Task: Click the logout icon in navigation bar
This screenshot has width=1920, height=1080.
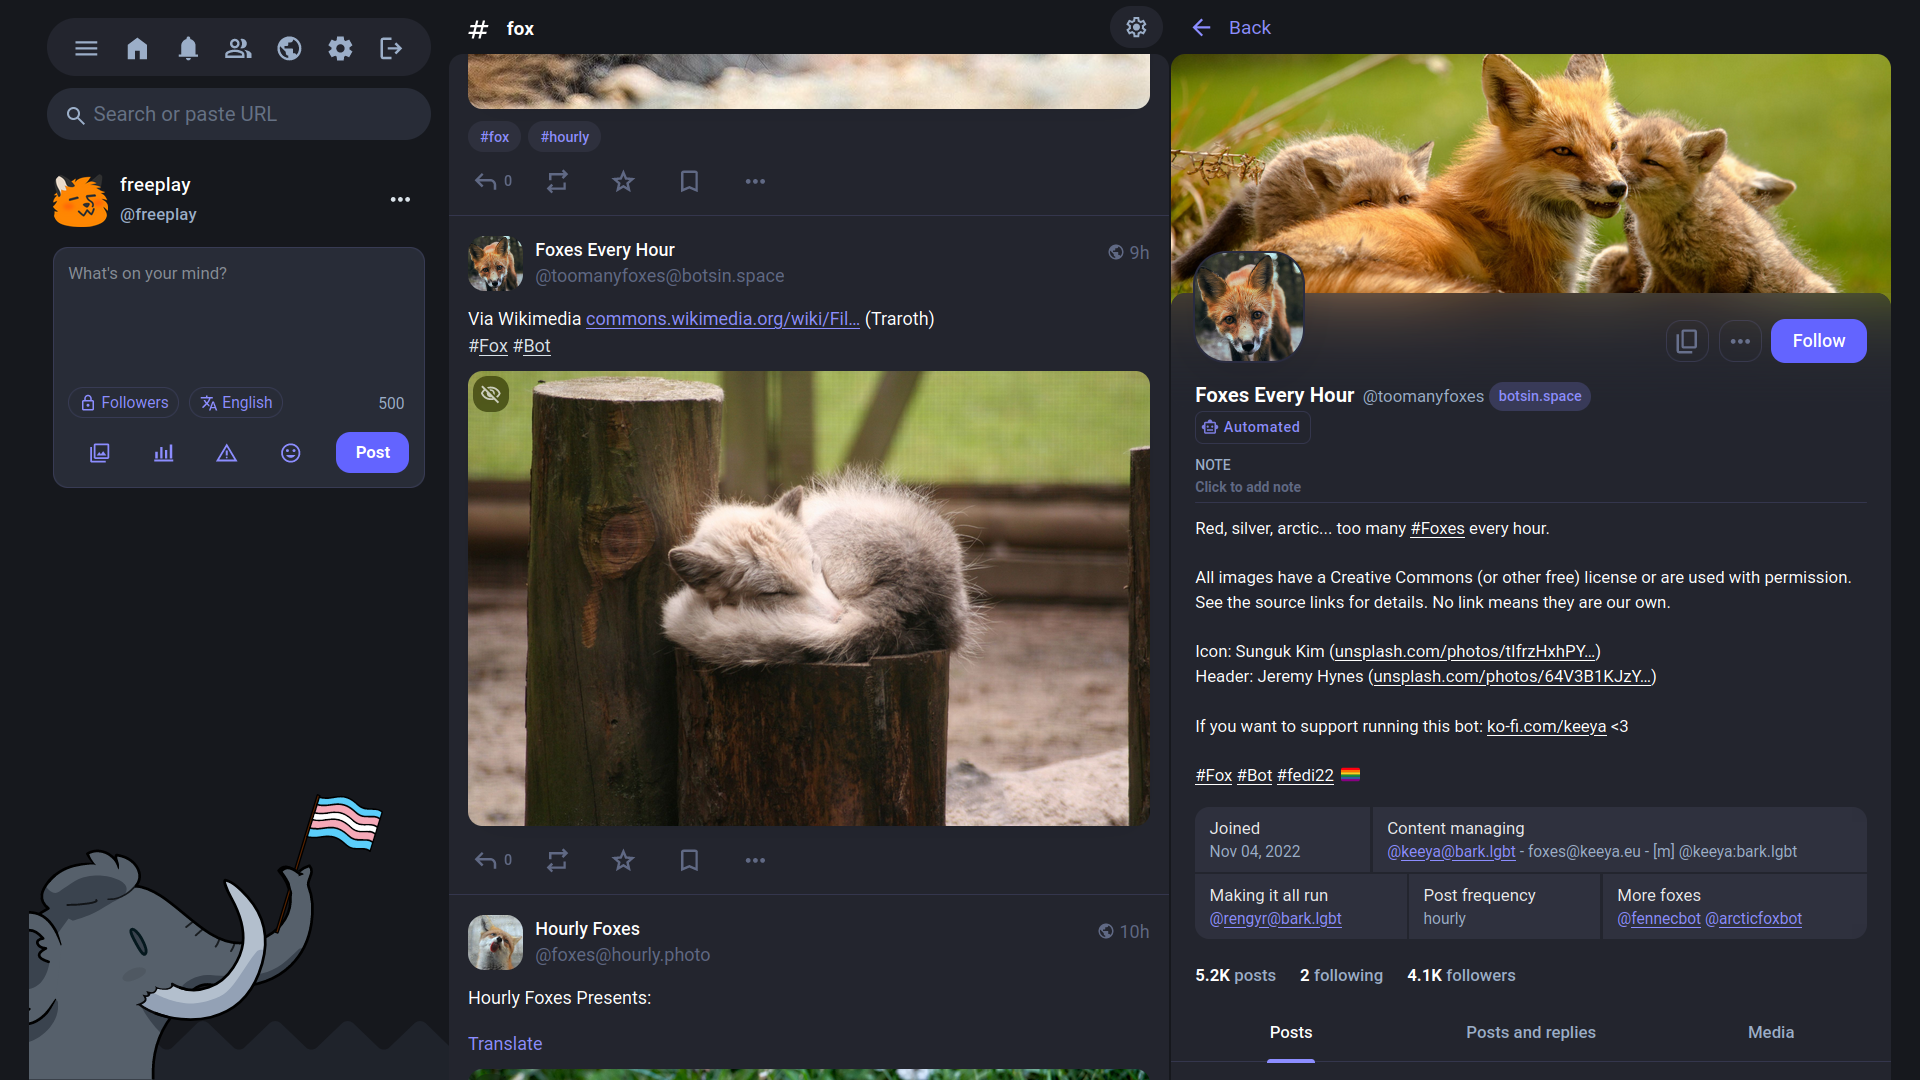Action: click(391, 48)
